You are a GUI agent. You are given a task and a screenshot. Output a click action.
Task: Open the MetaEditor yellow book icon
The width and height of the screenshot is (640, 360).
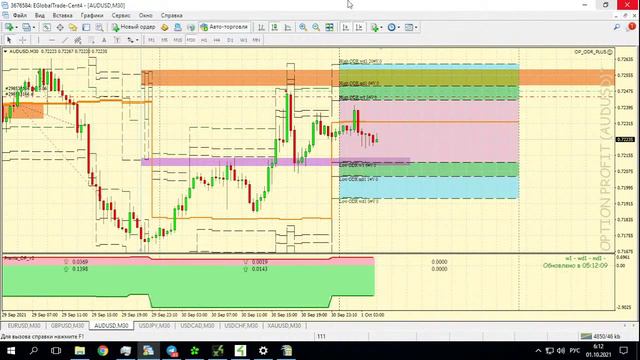point(164,27)
